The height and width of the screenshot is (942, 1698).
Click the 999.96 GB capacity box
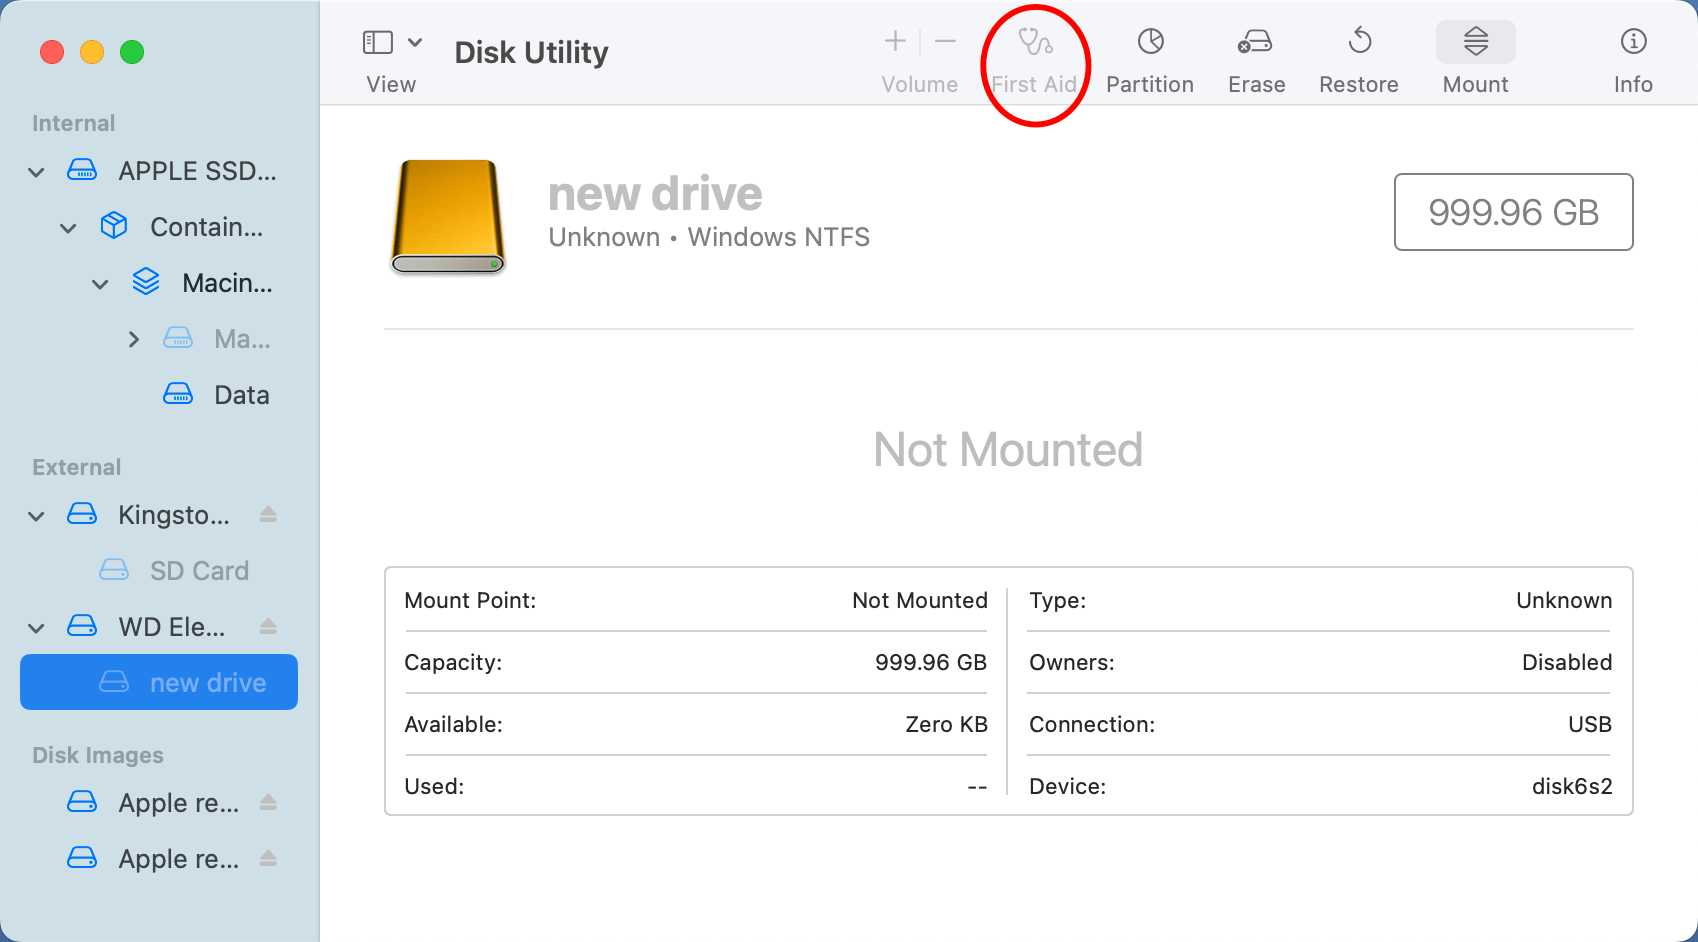pyautogui.click(x=1513, y=212)
